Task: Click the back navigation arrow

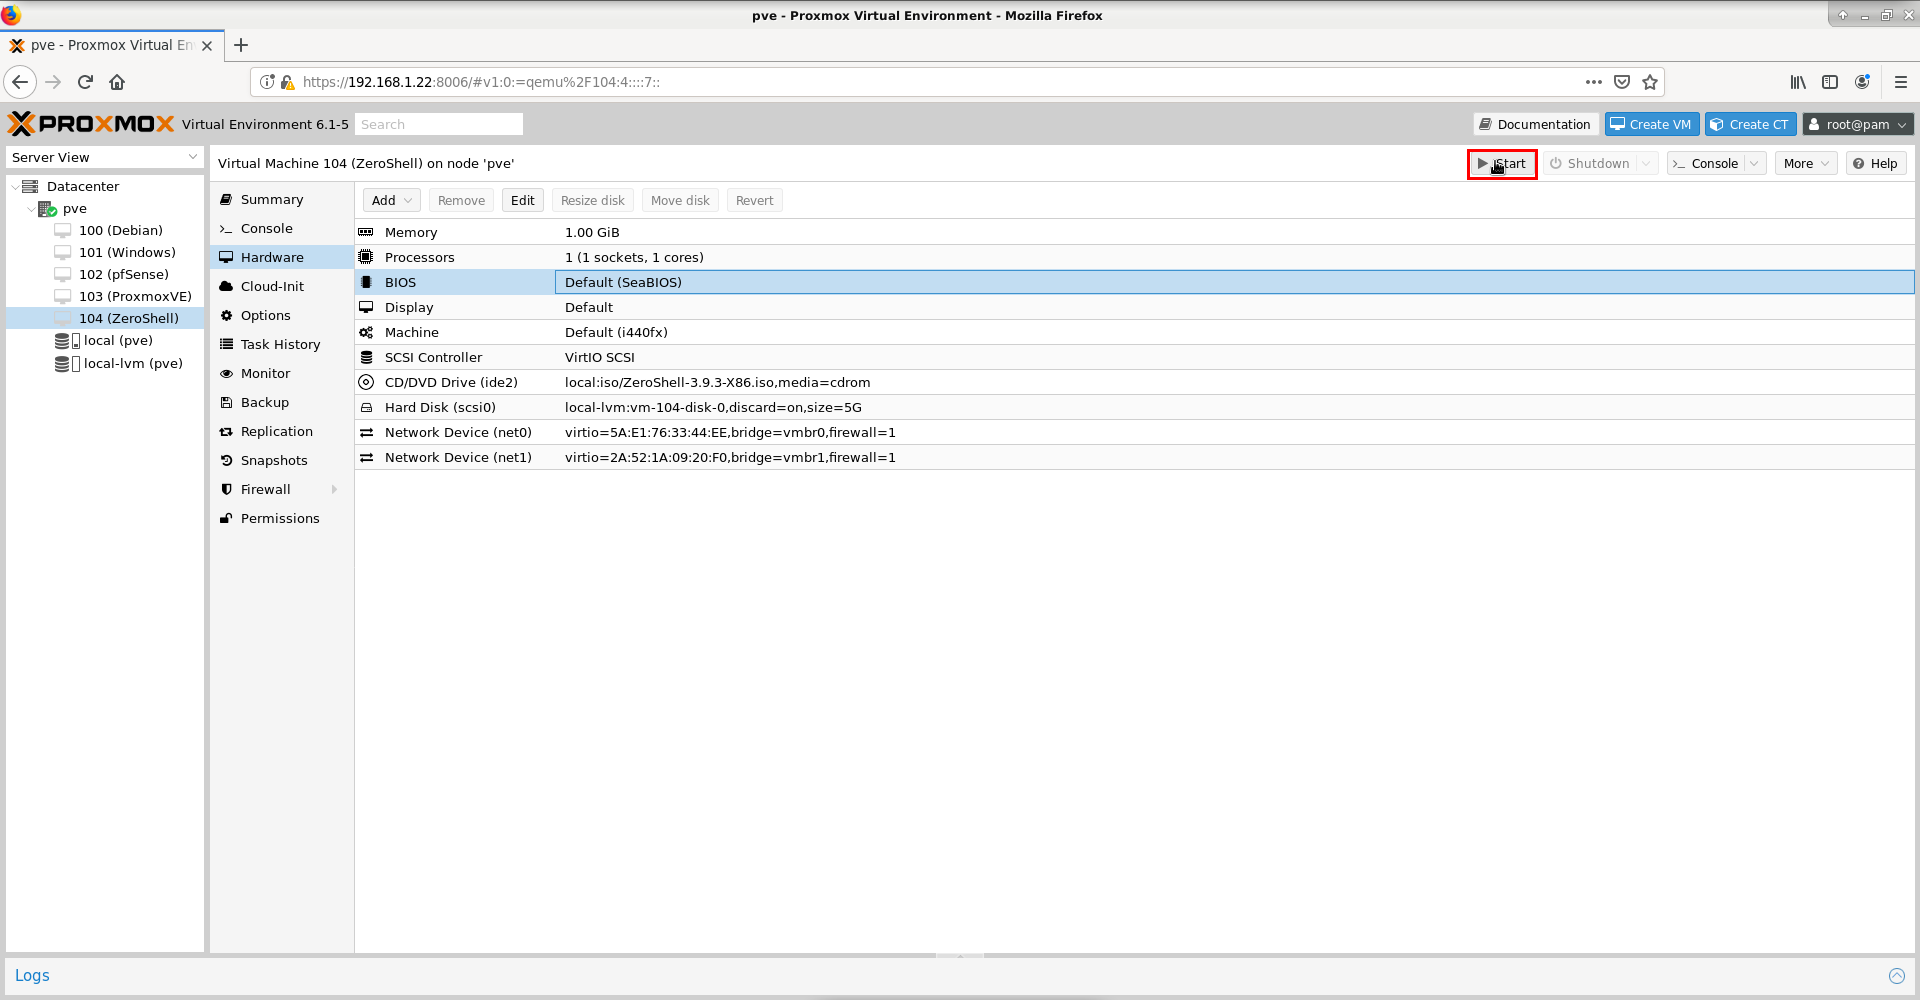Action: 20,82
